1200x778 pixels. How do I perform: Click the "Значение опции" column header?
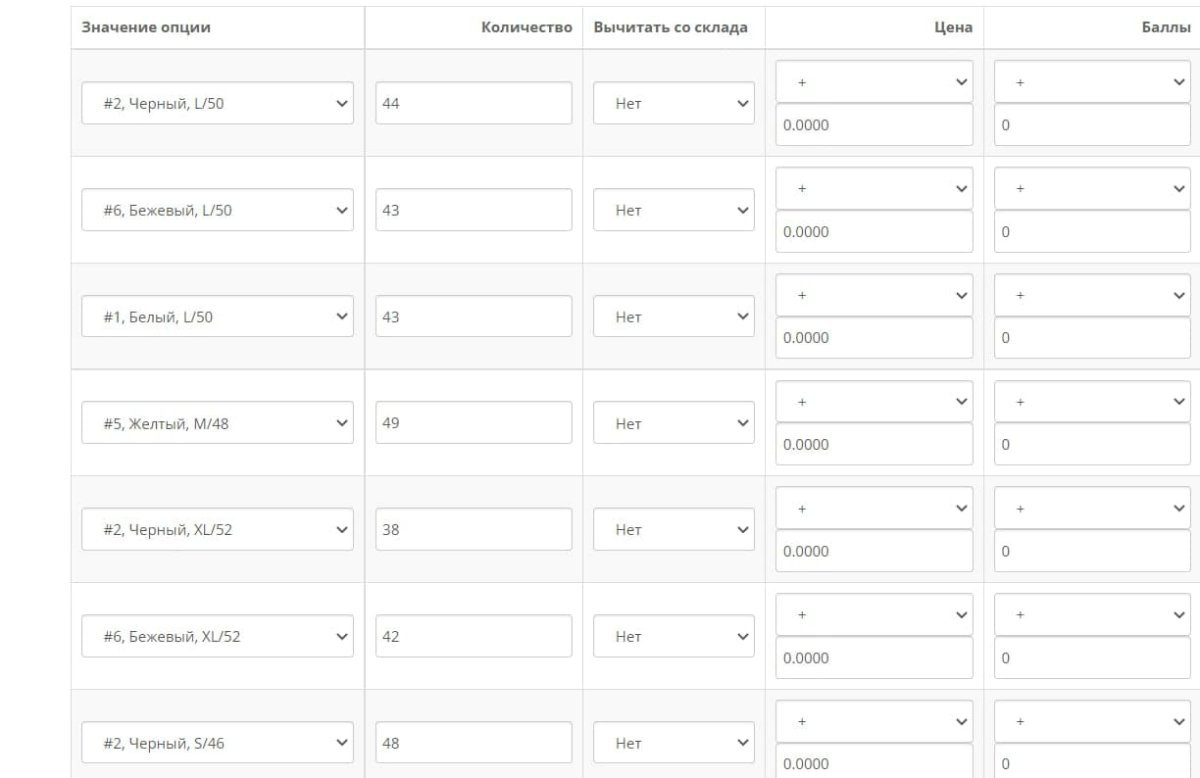coord(146,28)
